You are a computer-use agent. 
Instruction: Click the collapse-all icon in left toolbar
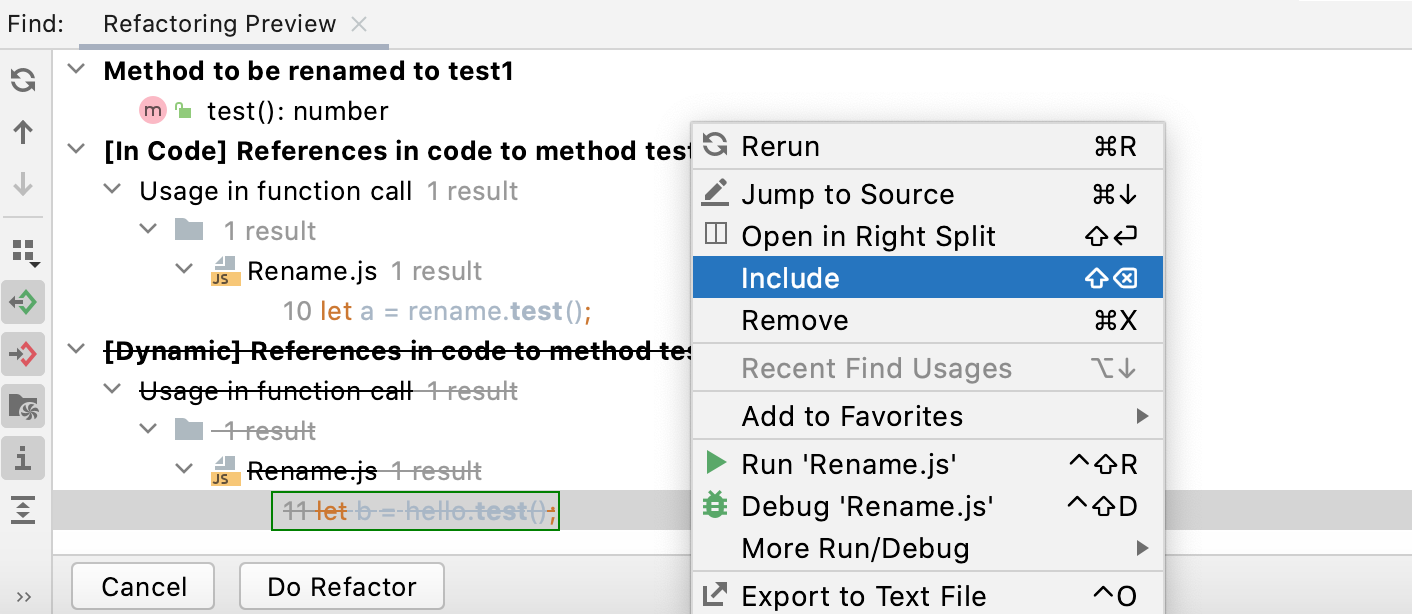point(22,510)
